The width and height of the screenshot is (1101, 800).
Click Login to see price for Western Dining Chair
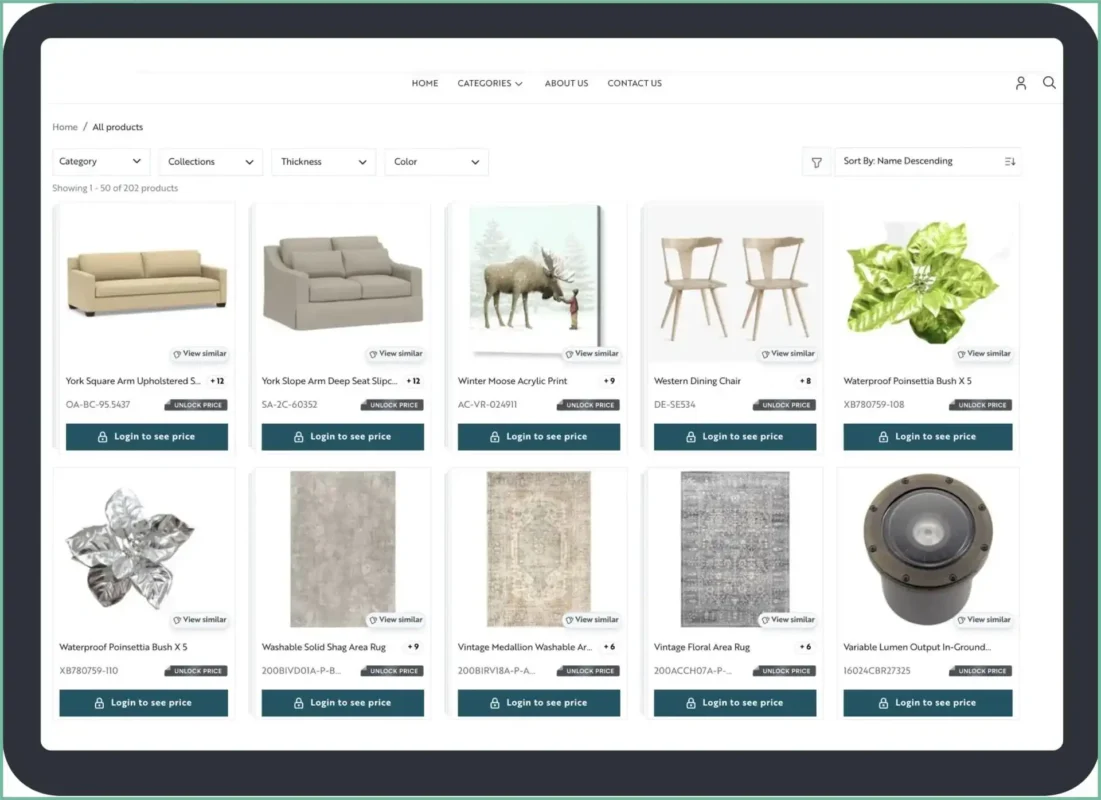(x=734, y=437)
